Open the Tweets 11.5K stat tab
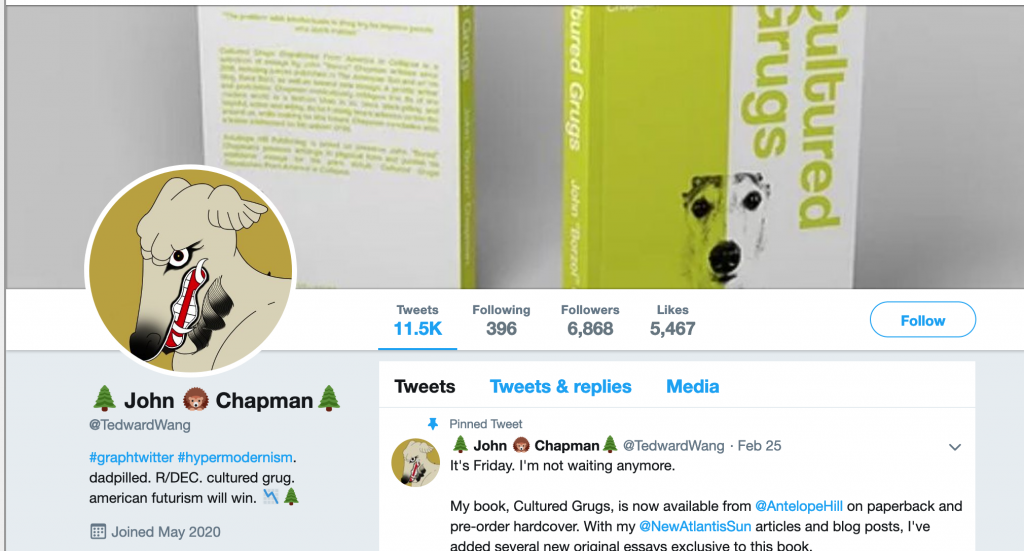 click(417, 321)
